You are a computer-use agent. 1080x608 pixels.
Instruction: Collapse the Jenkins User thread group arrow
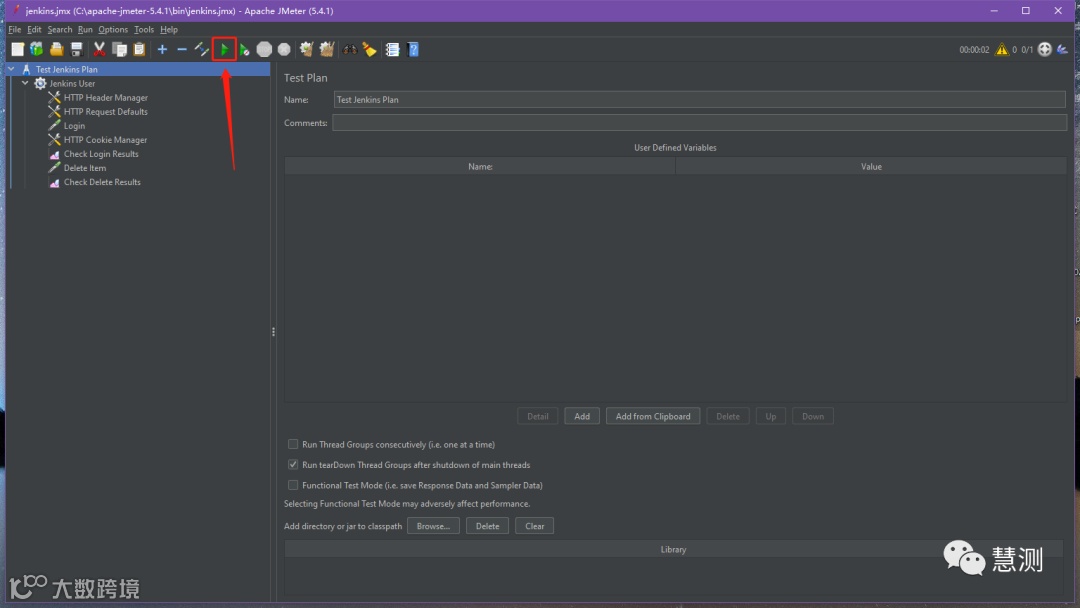[x=25, y=83]
